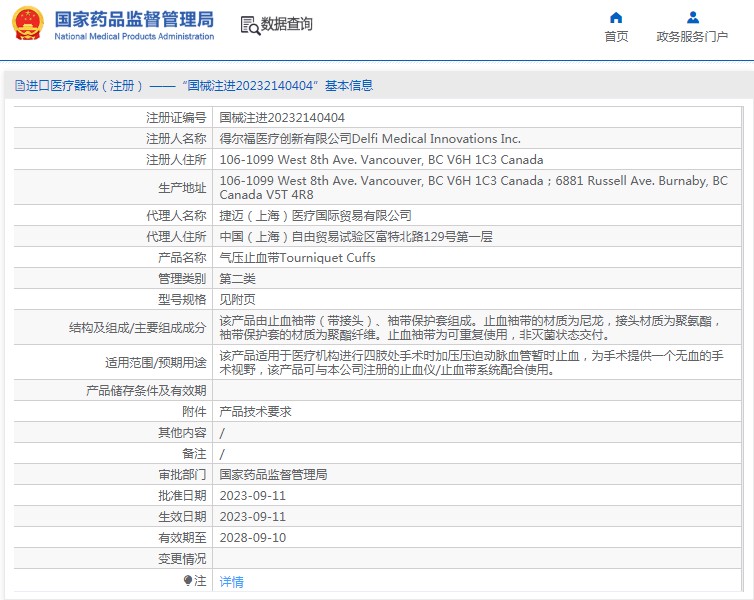Click the 代理人名称 row label
This screenshot has width=754, height=600.
[x=176, y=216]
